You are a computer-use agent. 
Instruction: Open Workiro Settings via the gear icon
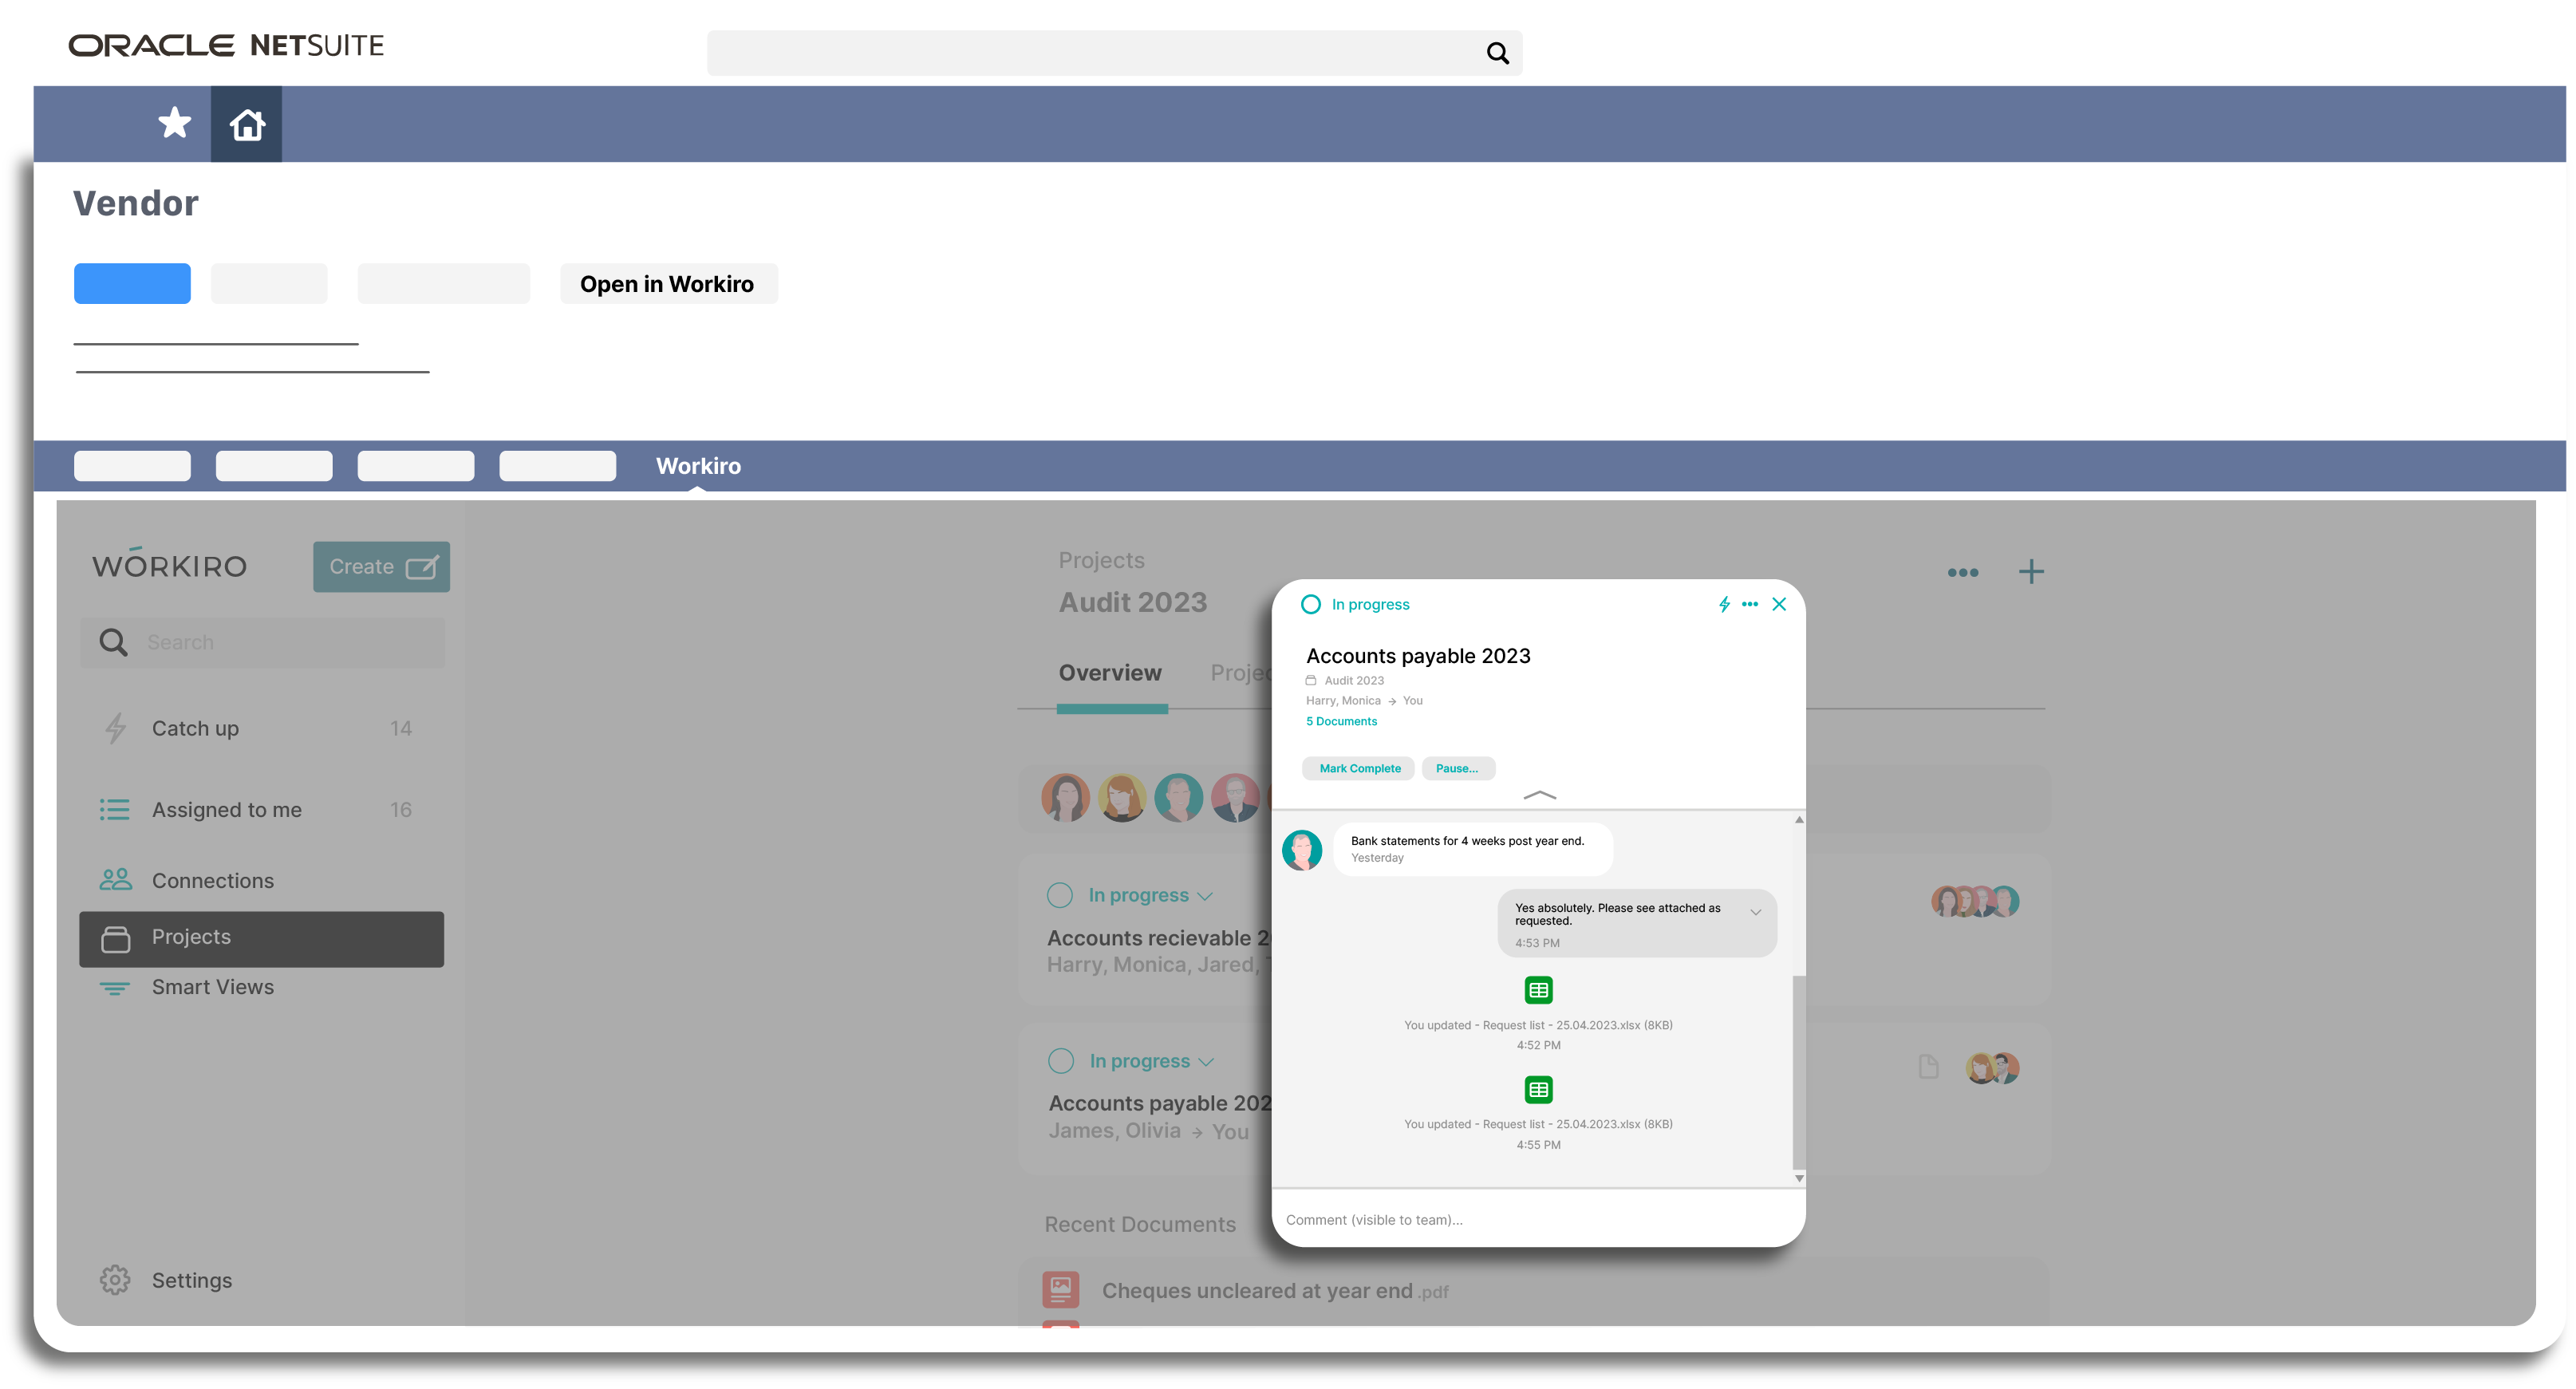pyautogui.click(x=115, y=1280)
